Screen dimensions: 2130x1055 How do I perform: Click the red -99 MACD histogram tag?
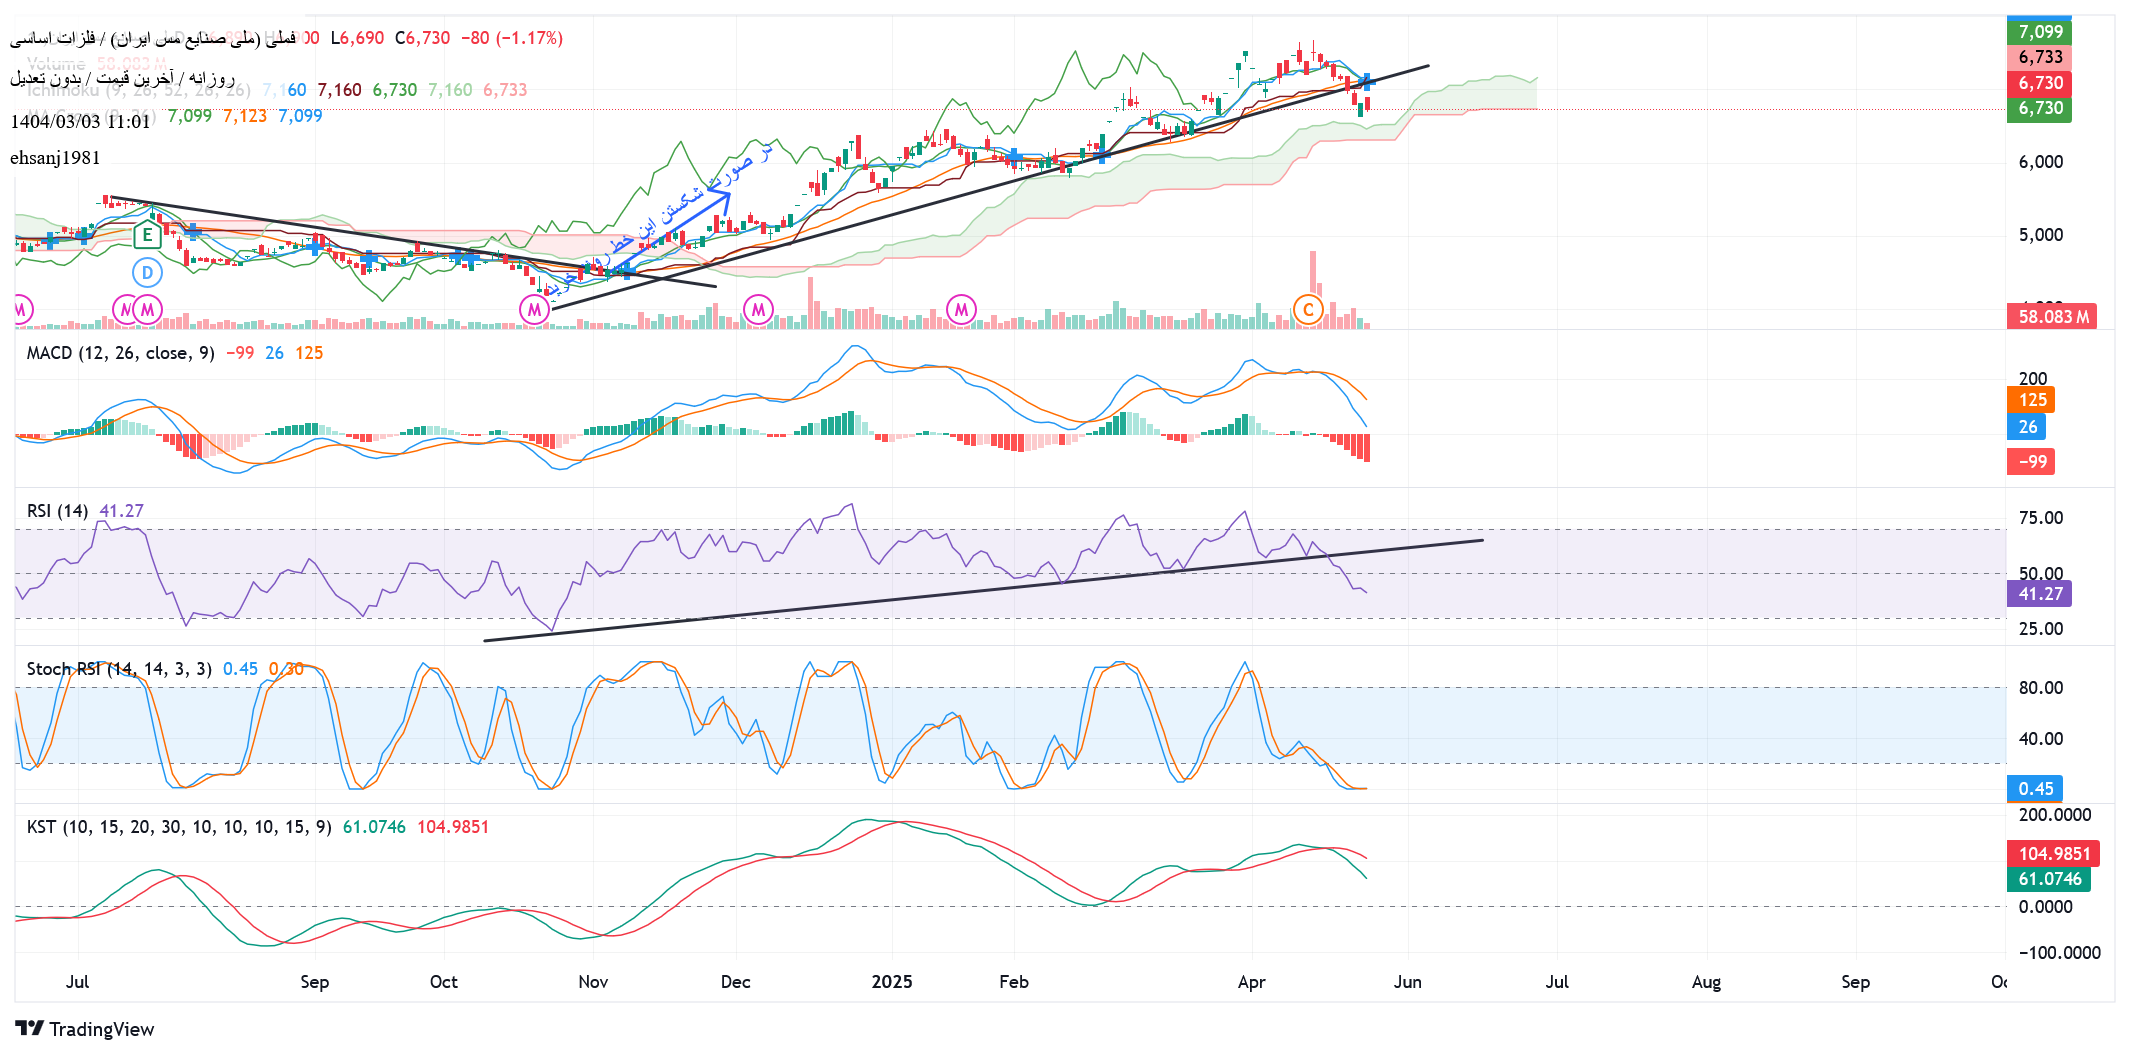pyautogui.click(x=2031, y=462)
